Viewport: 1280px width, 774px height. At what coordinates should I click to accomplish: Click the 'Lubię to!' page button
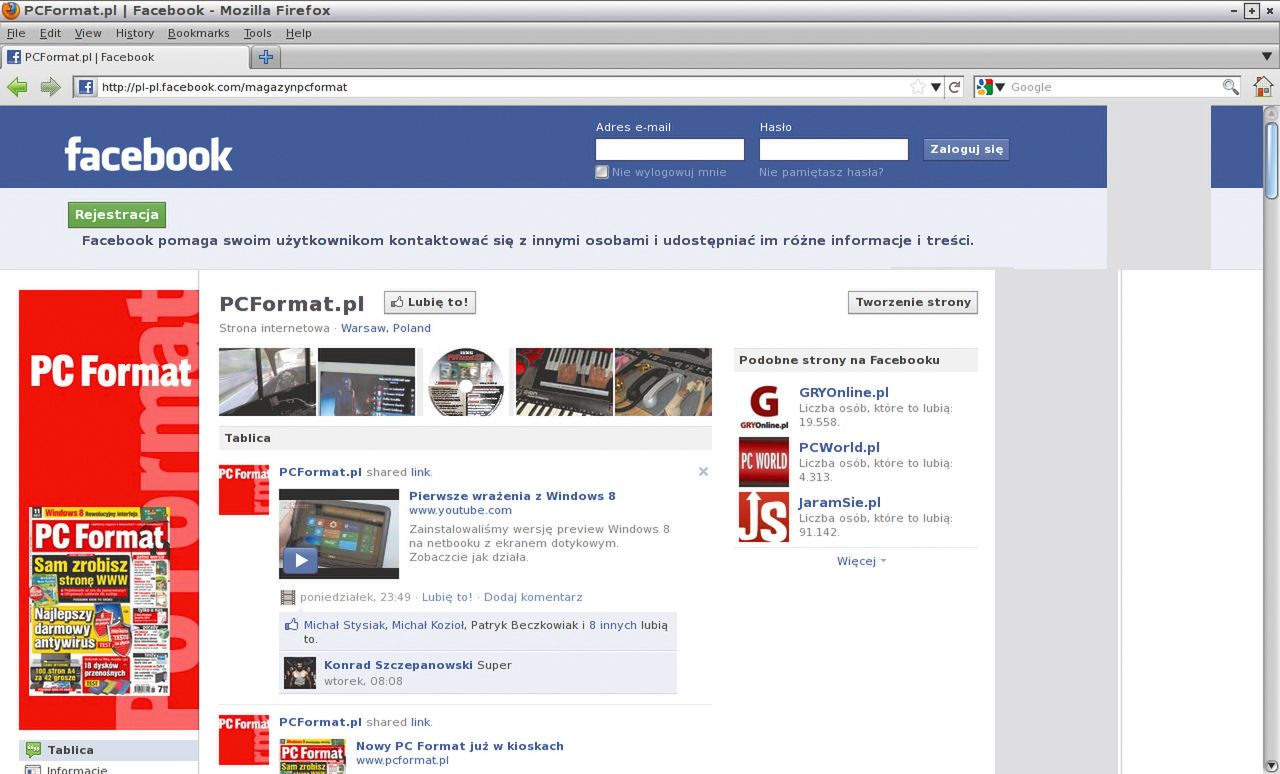429,302
